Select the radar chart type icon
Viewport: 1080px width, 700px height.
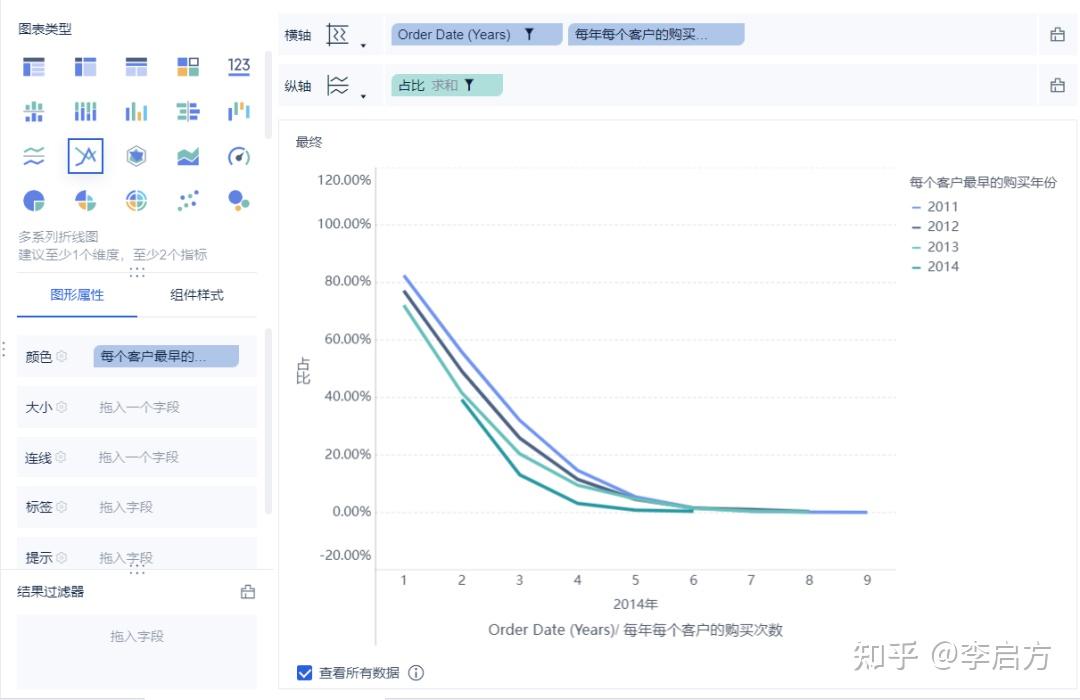click(x=135, y=156)
